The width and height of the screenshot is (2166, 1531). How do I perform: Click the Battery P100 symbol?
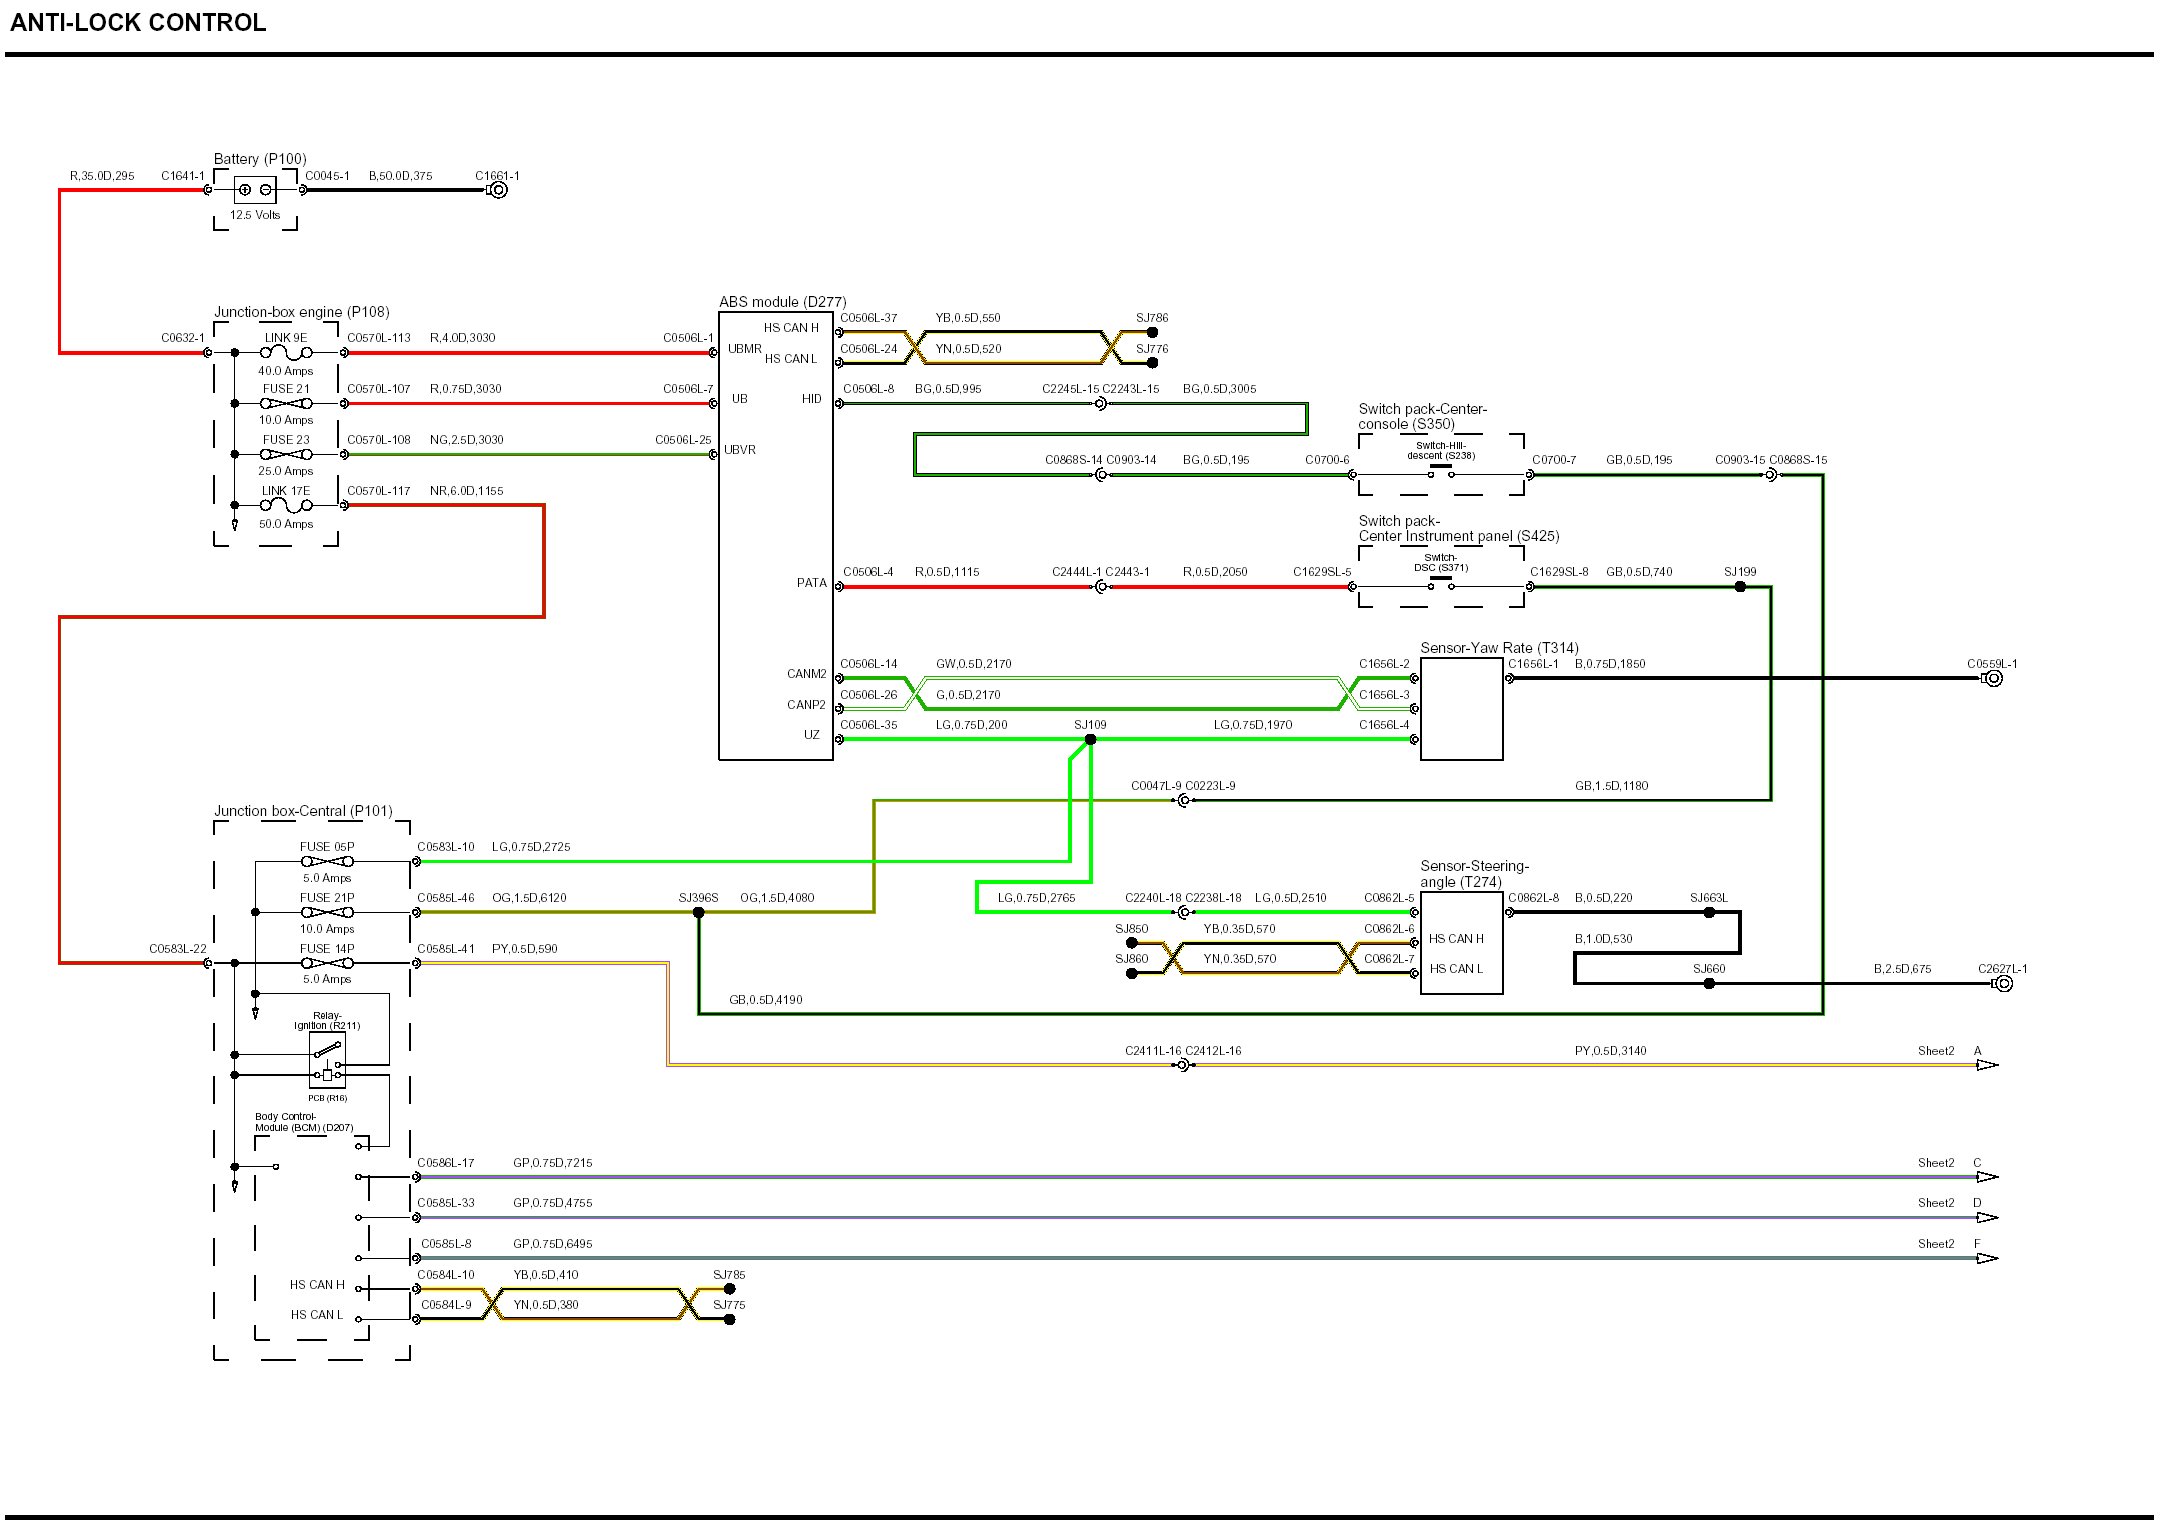(255, 190)
